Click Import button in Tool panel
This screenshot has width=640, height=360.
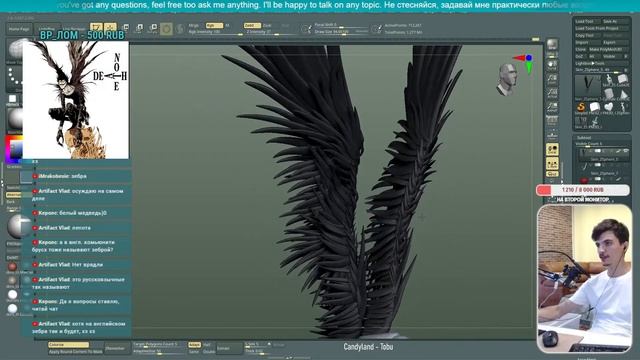coord(587,42)
